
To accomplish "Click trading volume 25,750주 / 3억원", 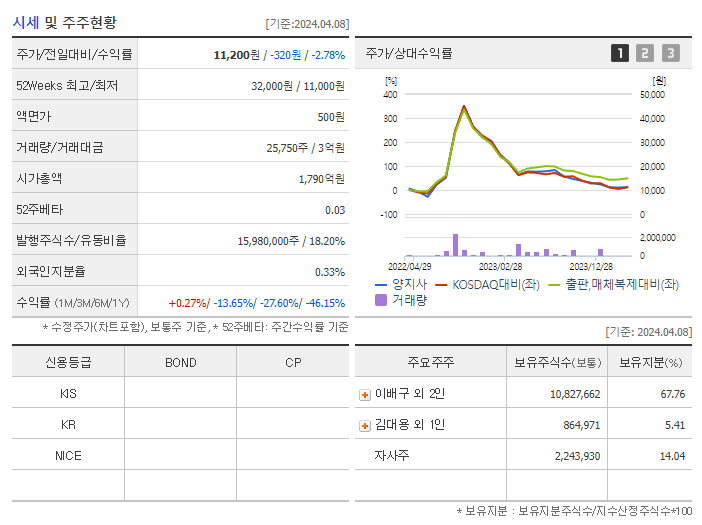I will coord(305,148).
